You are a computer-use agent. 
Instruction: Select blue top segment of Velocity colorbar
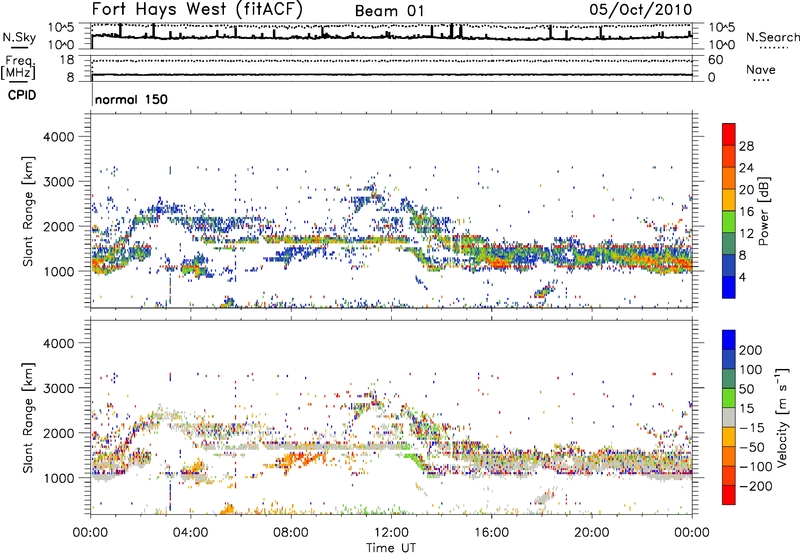[x=729, y=340]
